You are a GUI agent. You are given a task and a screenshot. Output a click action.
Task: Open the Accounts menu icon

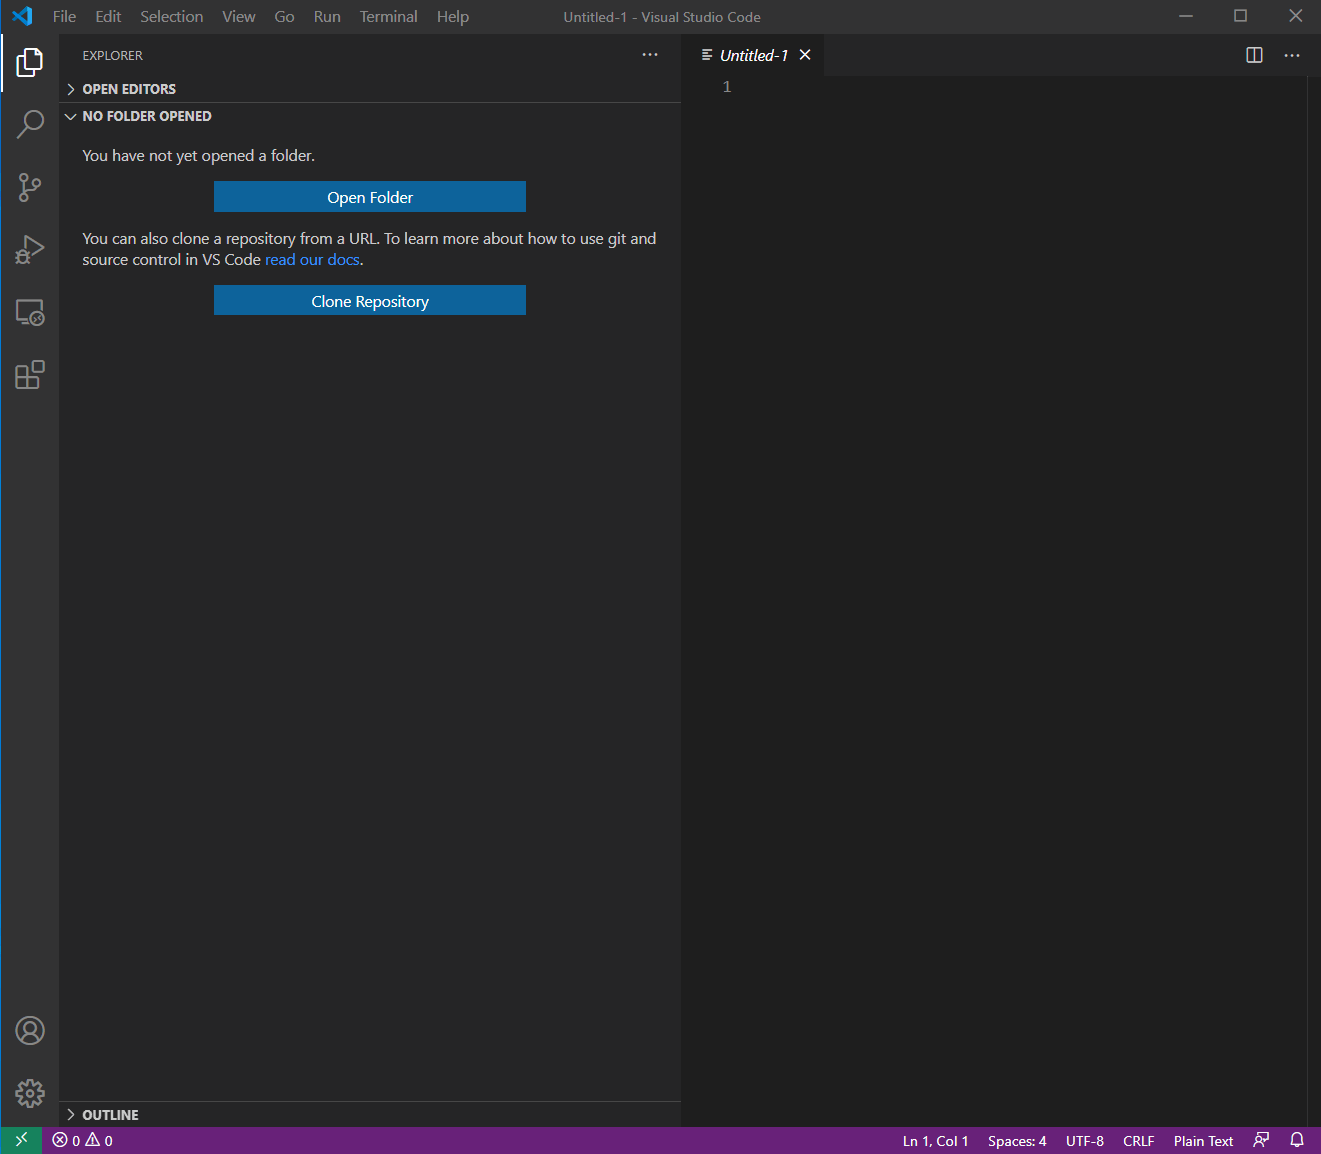[30, 1030]
